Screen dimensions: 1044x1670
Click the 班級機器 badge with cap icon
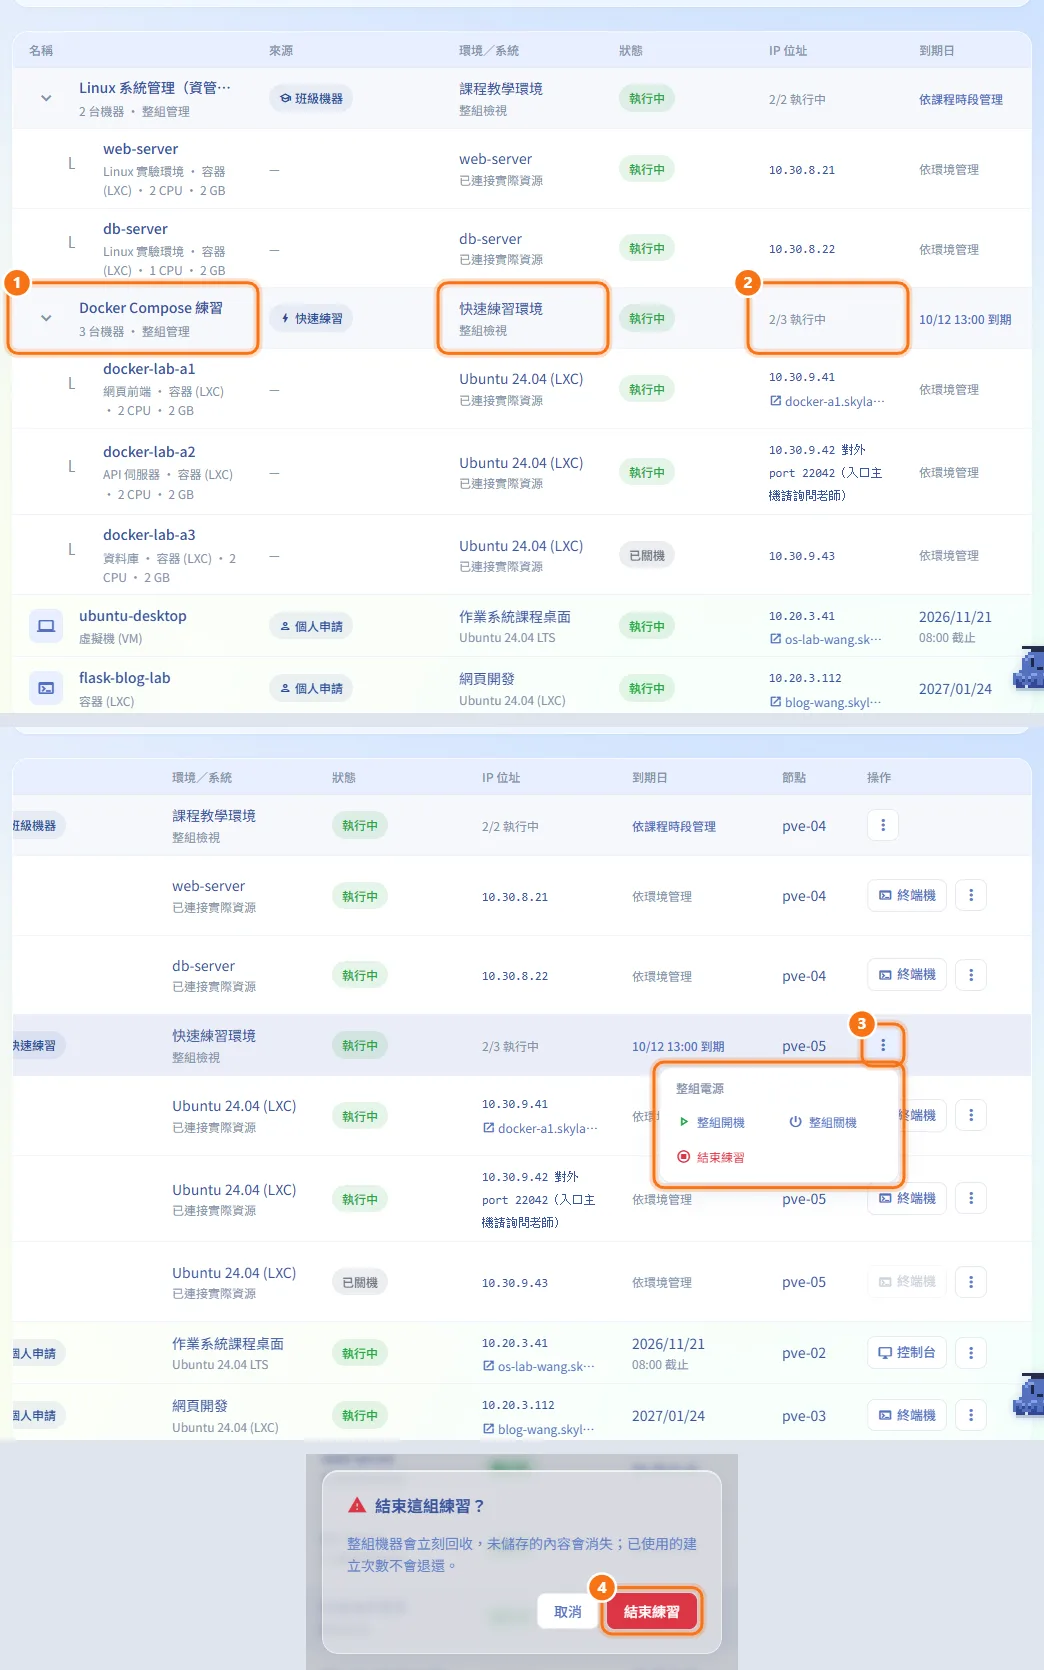coord(311,98)
